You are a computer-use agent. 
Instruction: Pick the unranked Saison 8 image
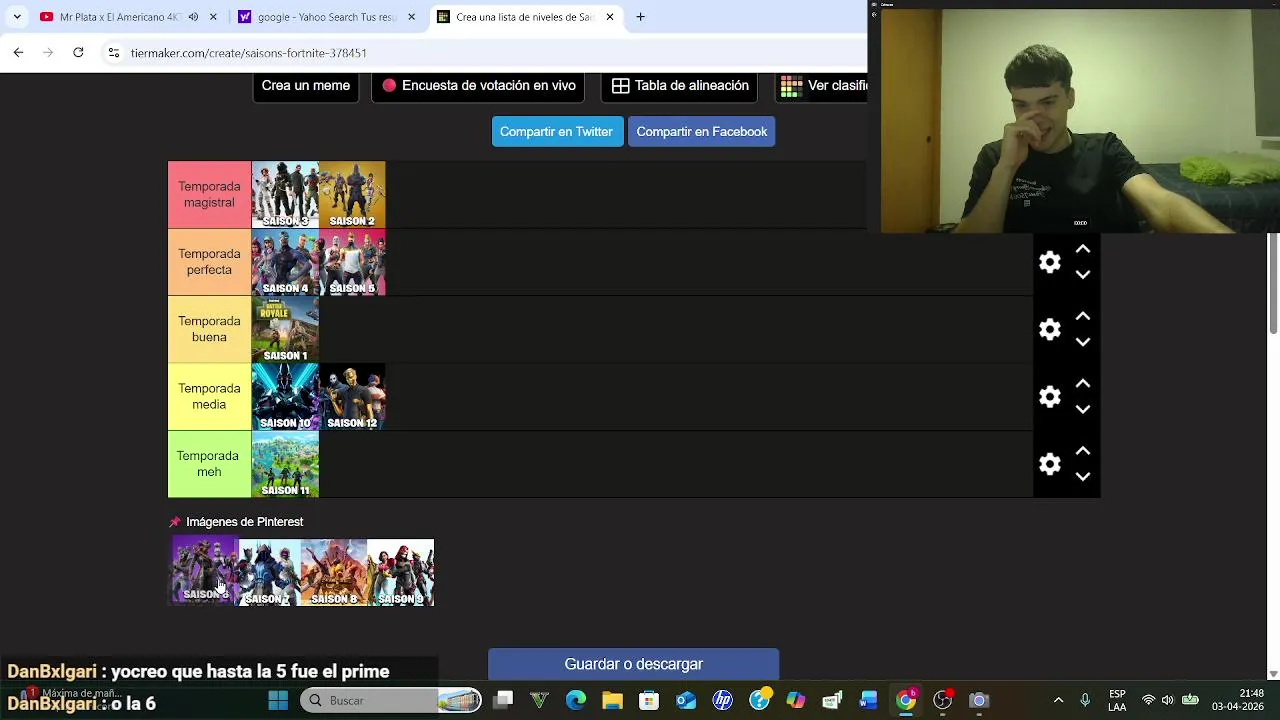tap(334, 572)
